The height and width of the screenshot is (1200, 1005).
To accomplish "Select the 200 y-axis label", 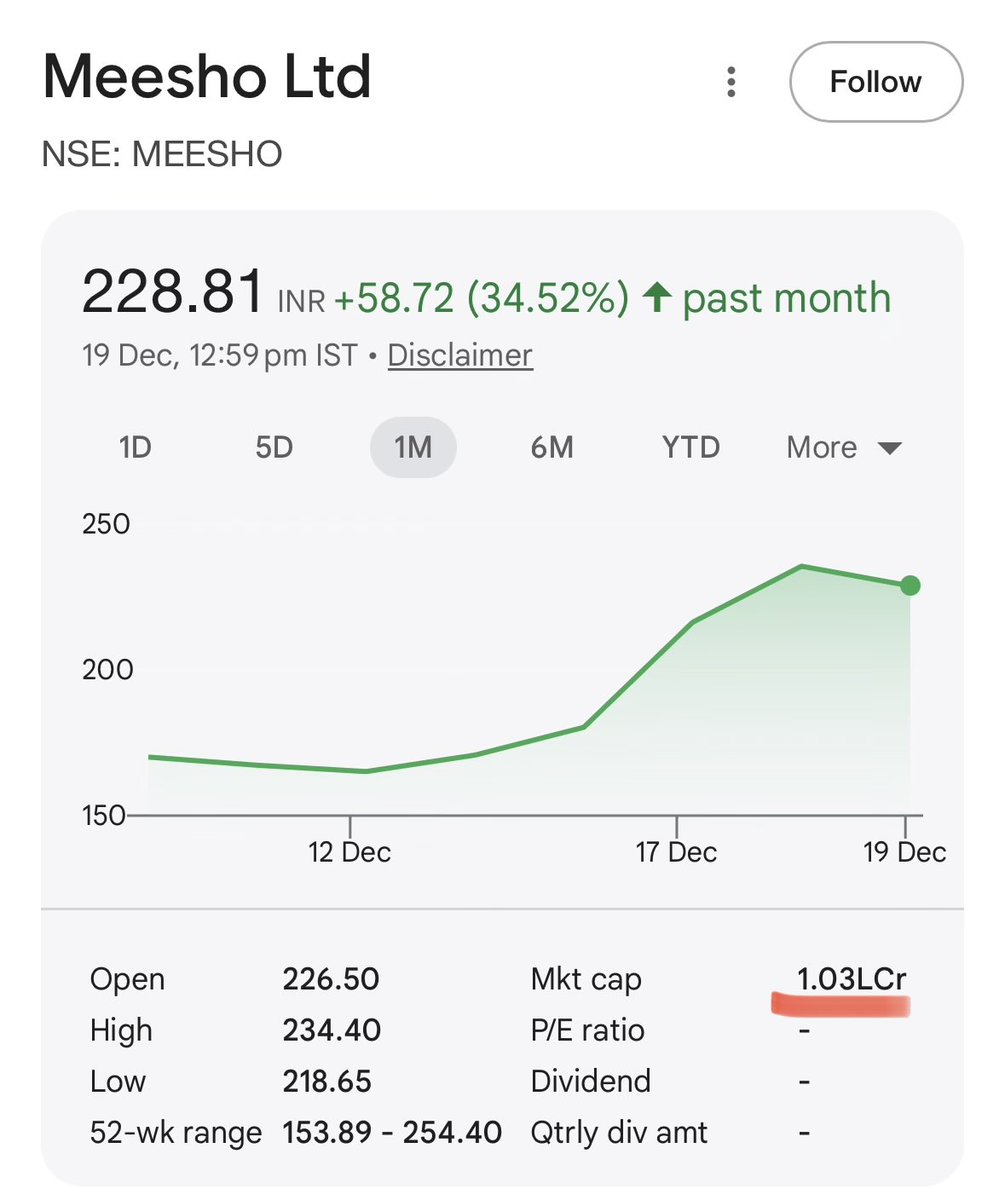I will (x=106, y=669).
